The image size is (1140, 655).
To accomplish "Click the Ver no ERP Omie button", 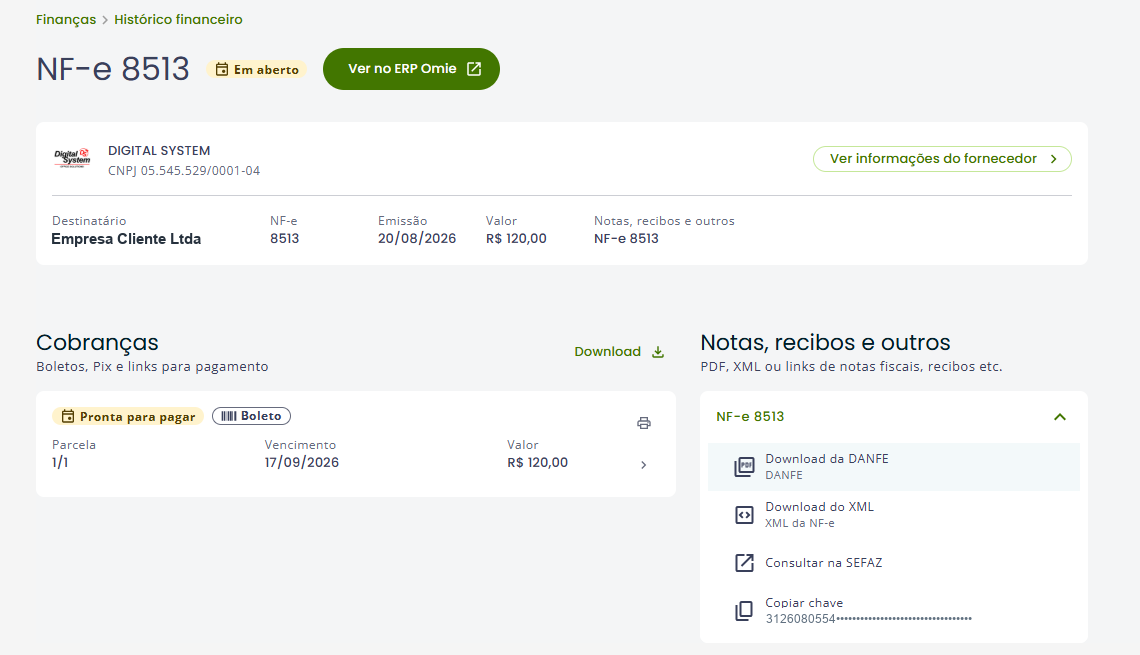I will tap(412, 69).
